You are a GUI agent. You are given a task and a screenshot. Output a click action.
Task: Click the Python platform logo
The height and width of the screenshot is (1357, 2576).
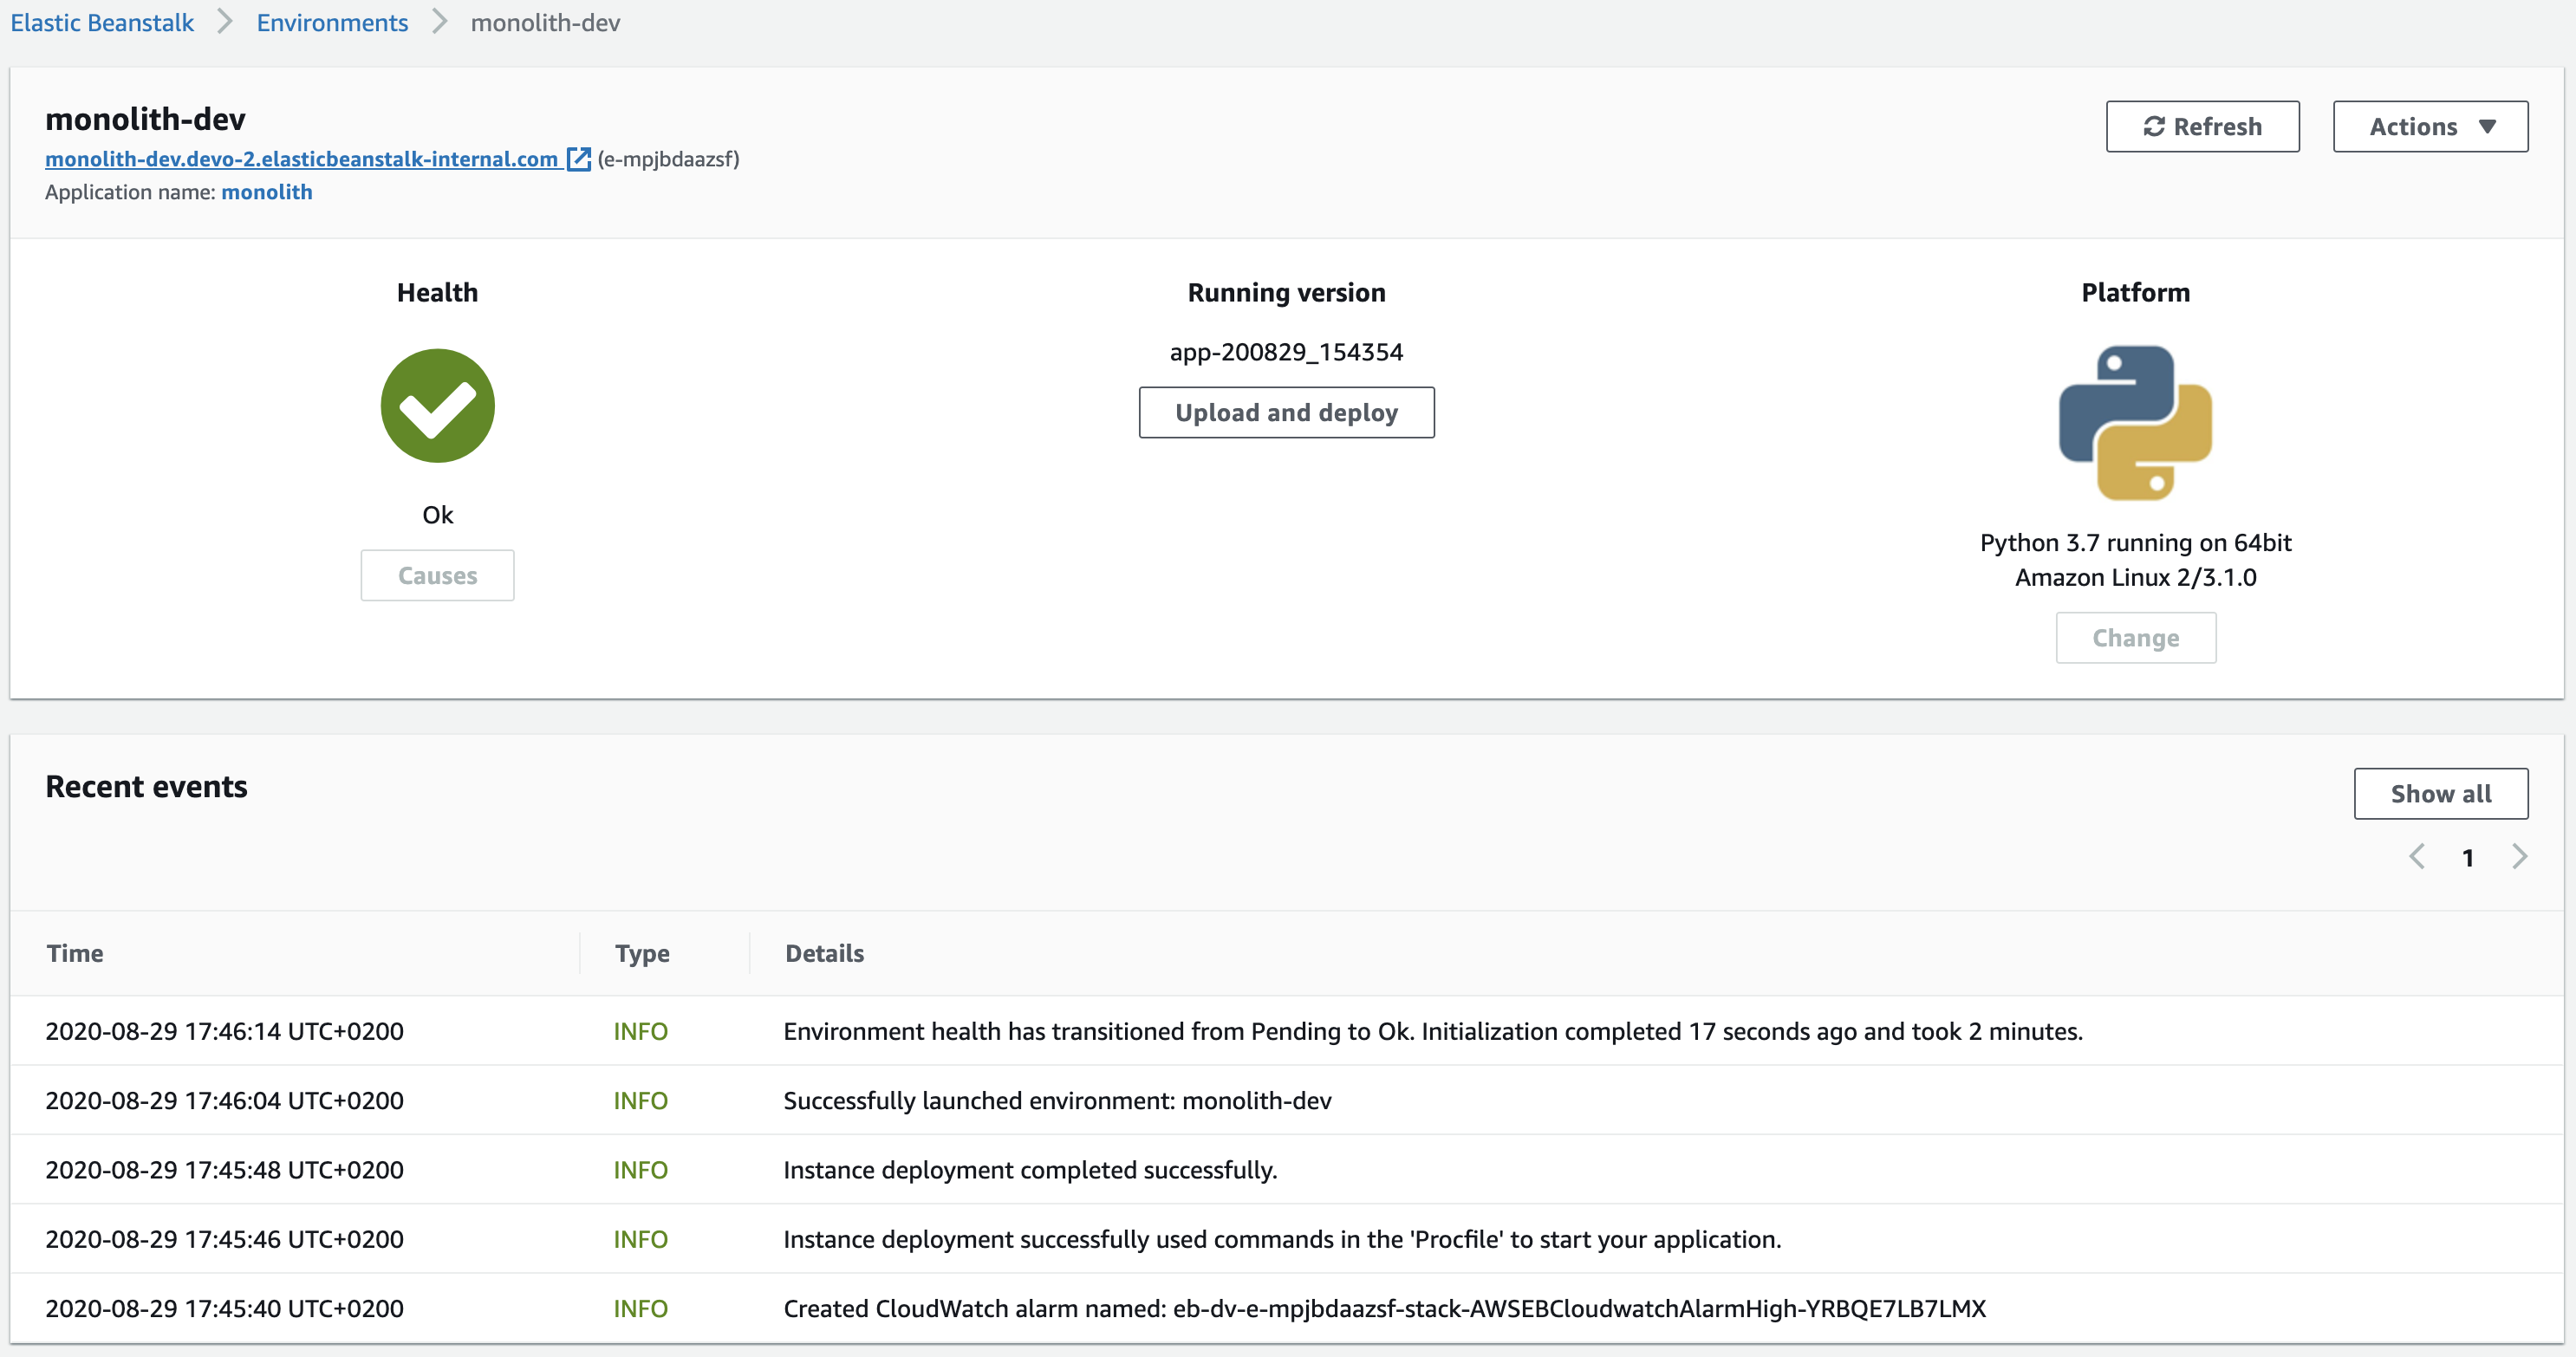pyautogui.click(x=2135, y=422)
